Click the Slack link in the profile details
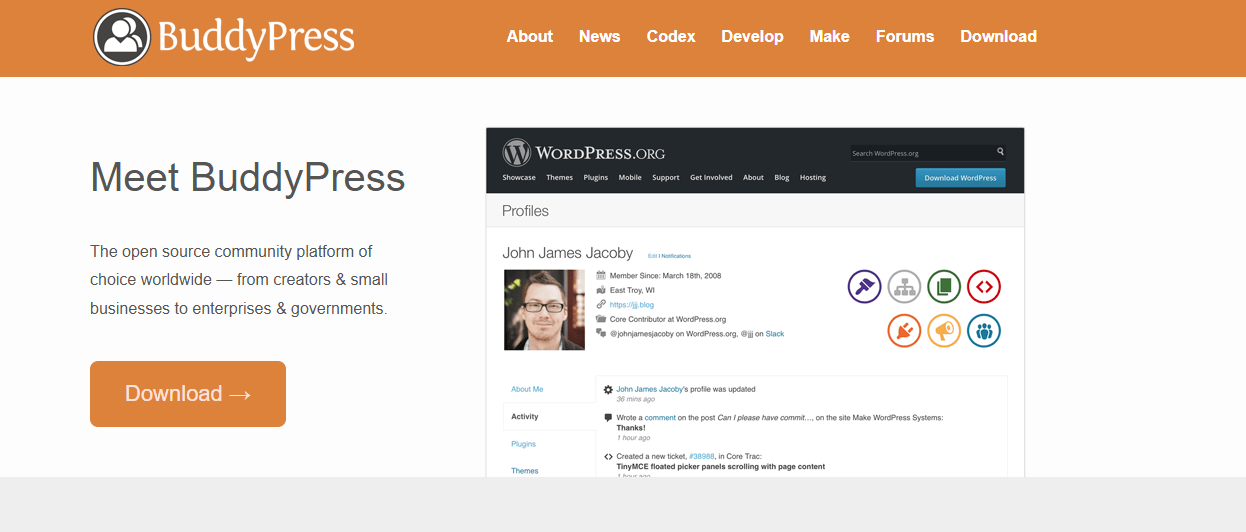 pyautogui.click(x=775, y=334)
